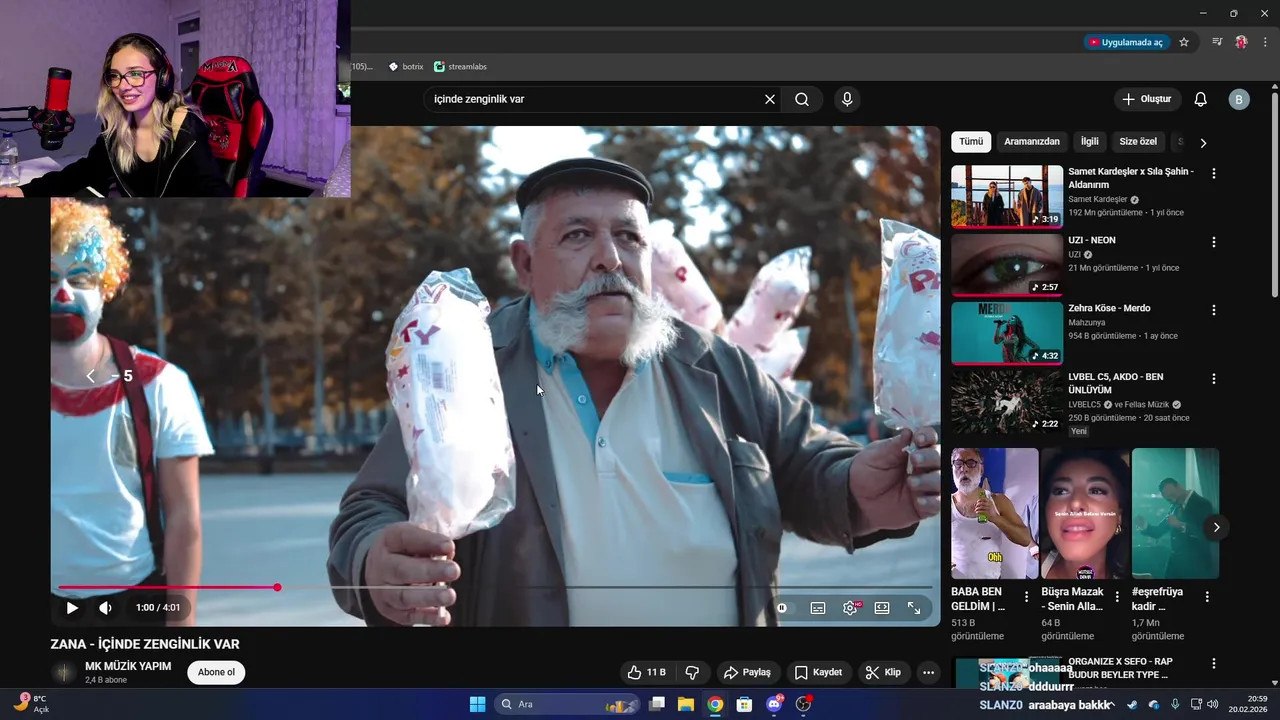The height and width of the screenshot is (720, 1280).
Task: Open the Chrome profile avatar
Action: 1241,42
